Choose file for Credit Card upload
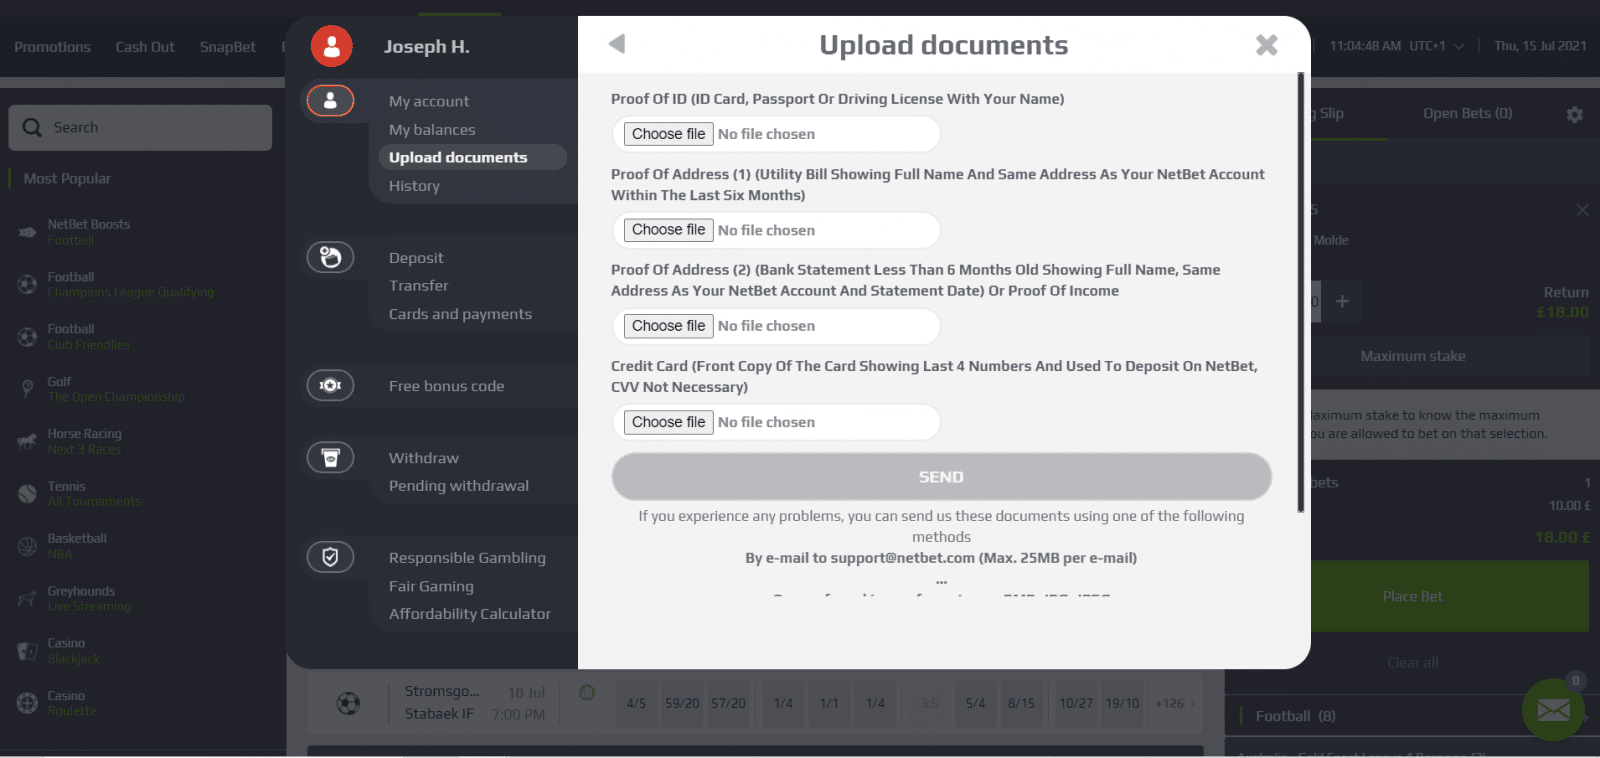Image resolution: width=1600 pixels, height=758 pixels. click(668, 422)
